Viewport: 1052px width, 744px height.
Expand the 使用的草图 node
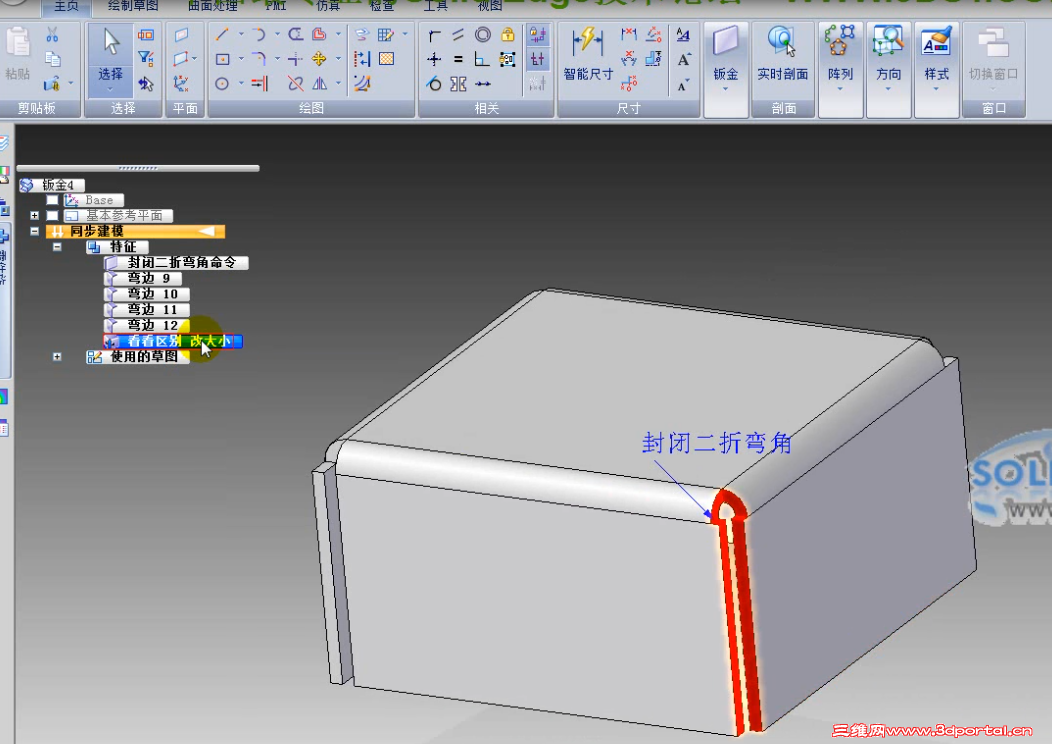[57, 357]
